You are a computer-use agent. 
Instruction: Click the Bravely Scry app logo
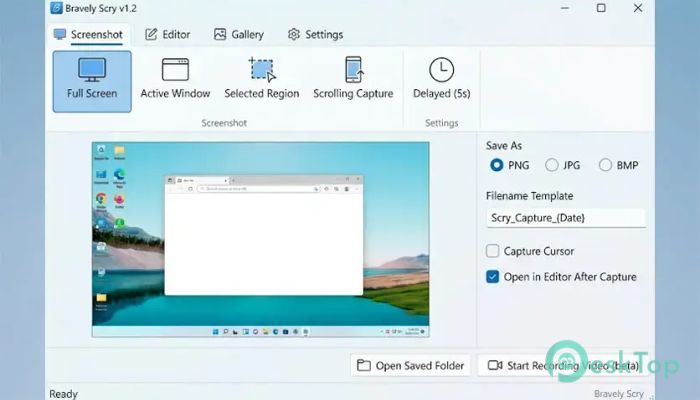point(56,8)
